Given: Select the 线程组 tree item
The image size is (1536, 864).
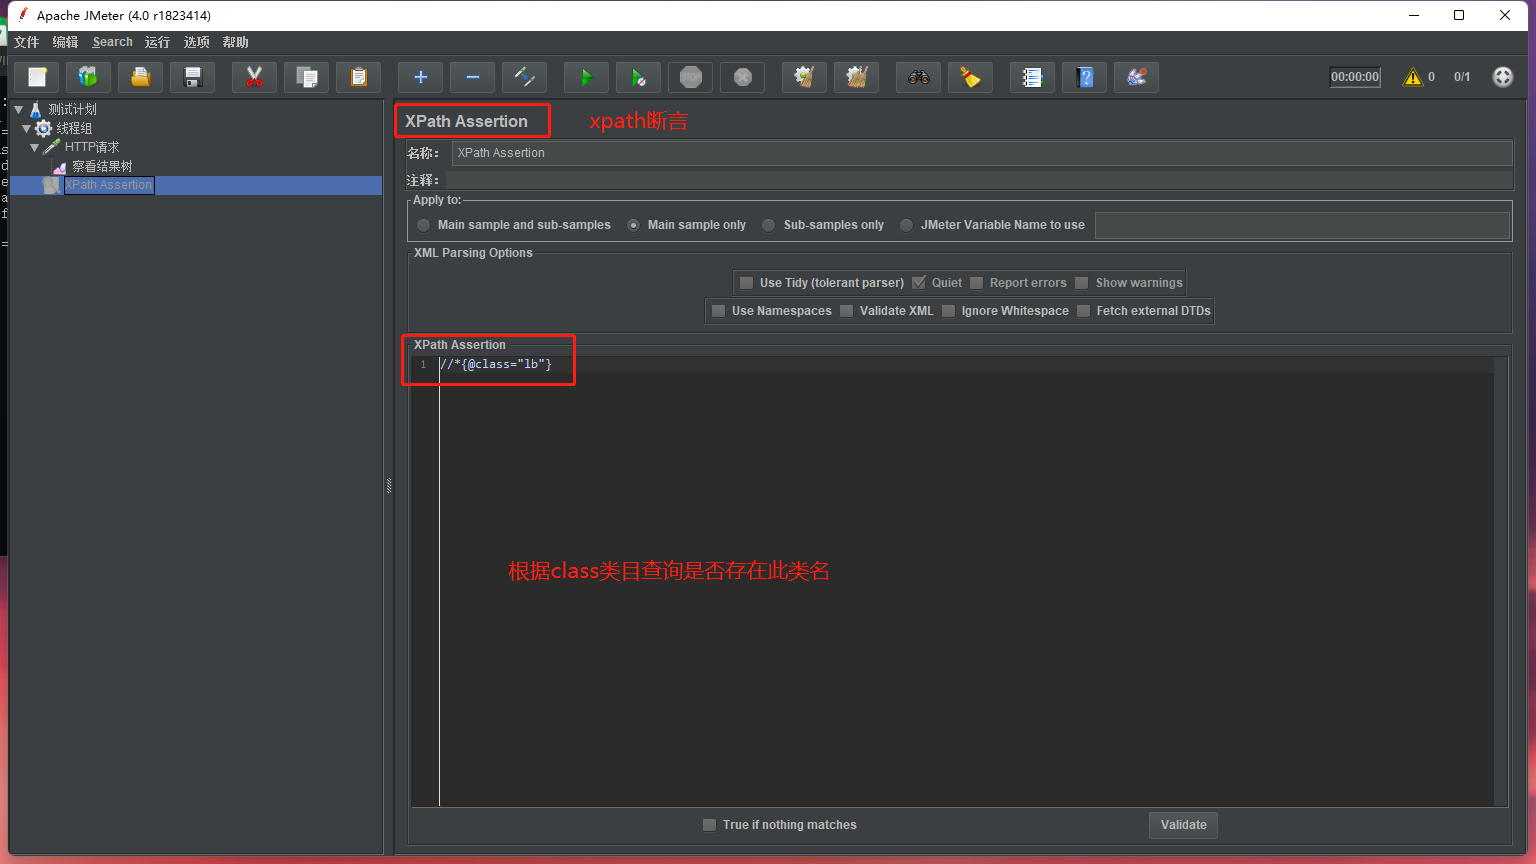Looking at the screenshot, I should point(75,128).
